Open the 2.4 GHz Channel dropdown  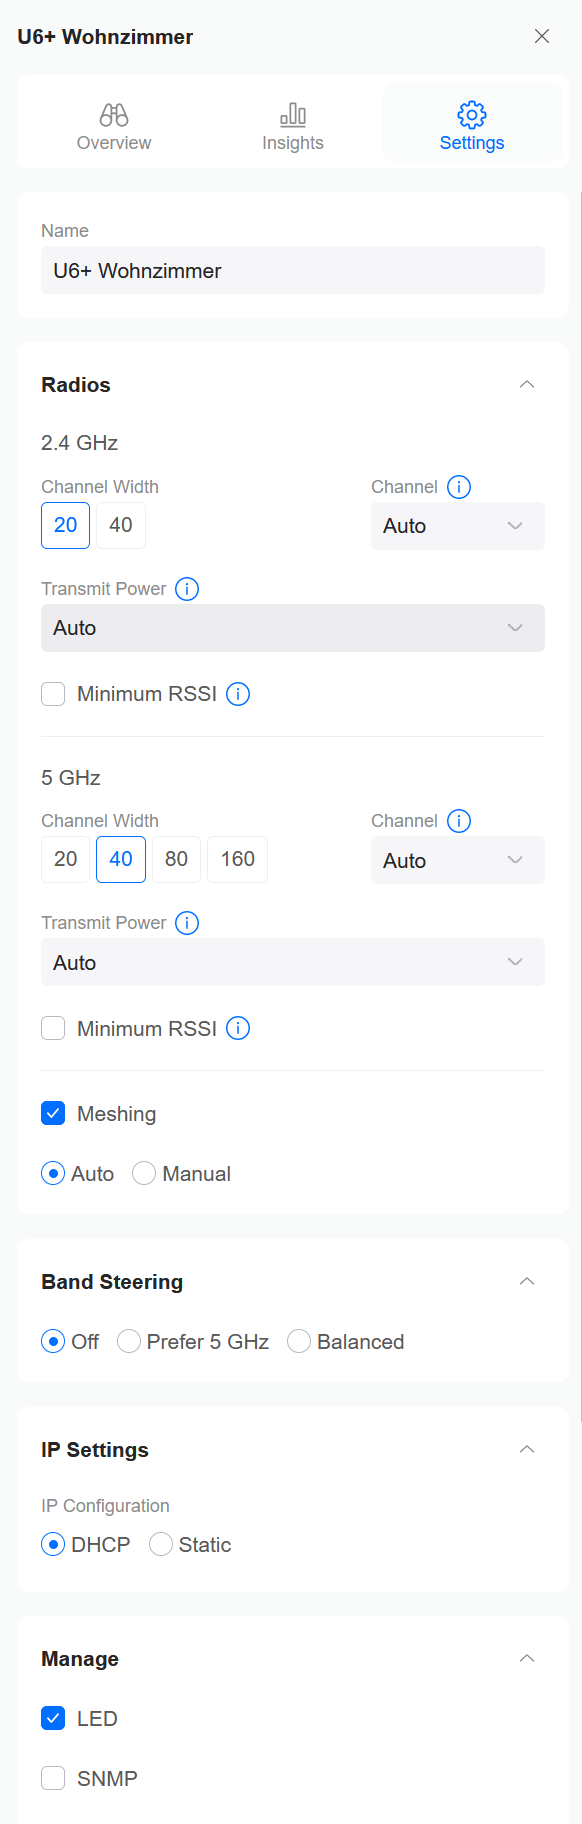pos(458,526)
